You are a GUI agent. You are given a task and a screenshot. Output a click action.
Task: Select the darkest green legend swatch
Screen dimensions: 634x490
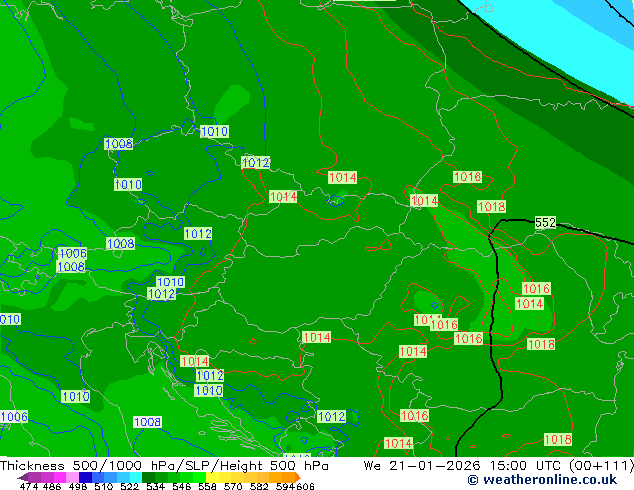click(148, 477)
